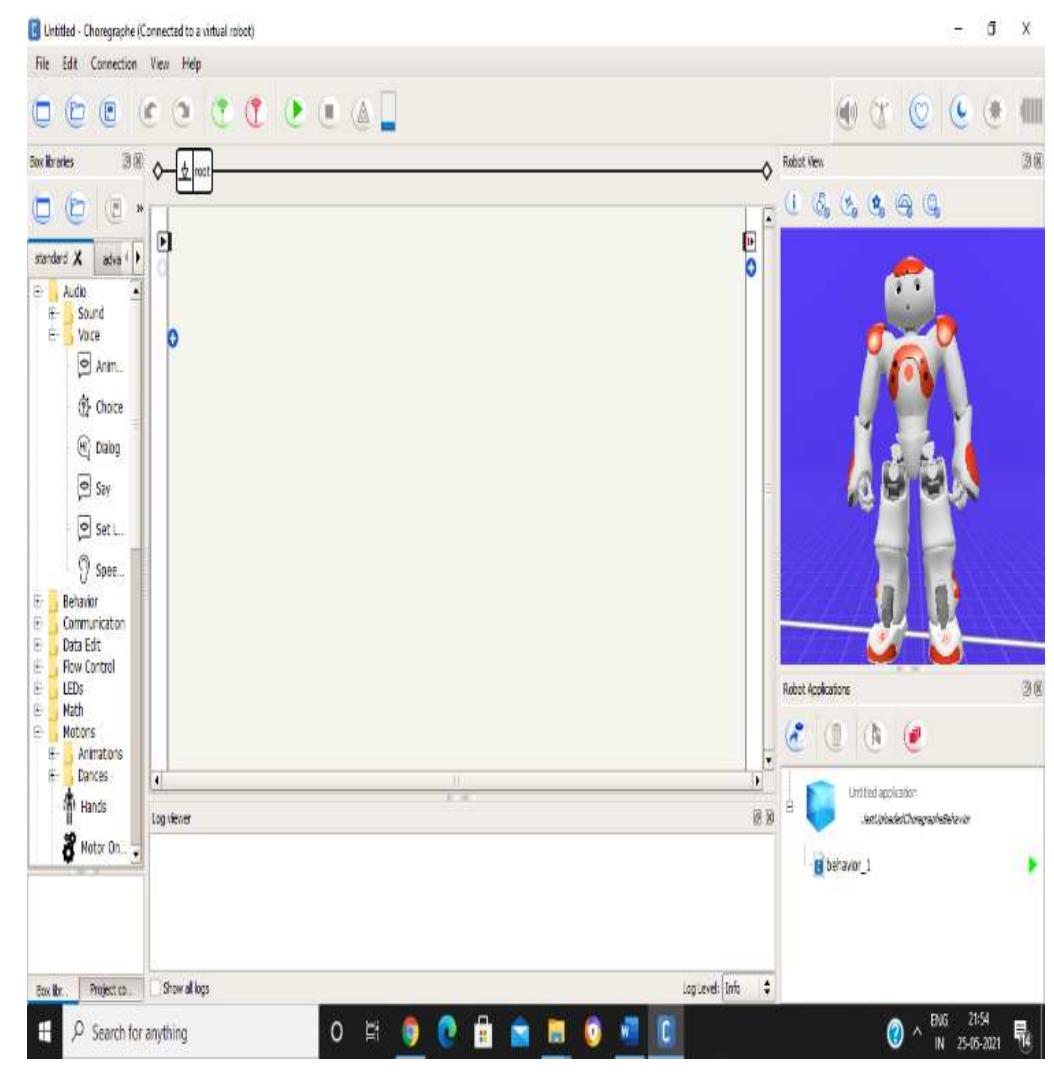Screen dimensions: 1054x1077
Task: Click the onStopped output on diagram
Action: click(x=750, y=242)
